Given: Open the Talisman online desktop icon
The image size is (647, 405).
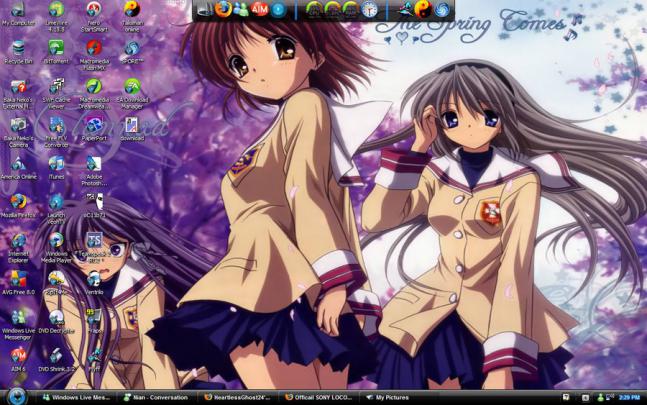Looking at the screenshot, I should click(x=132, y=16).
